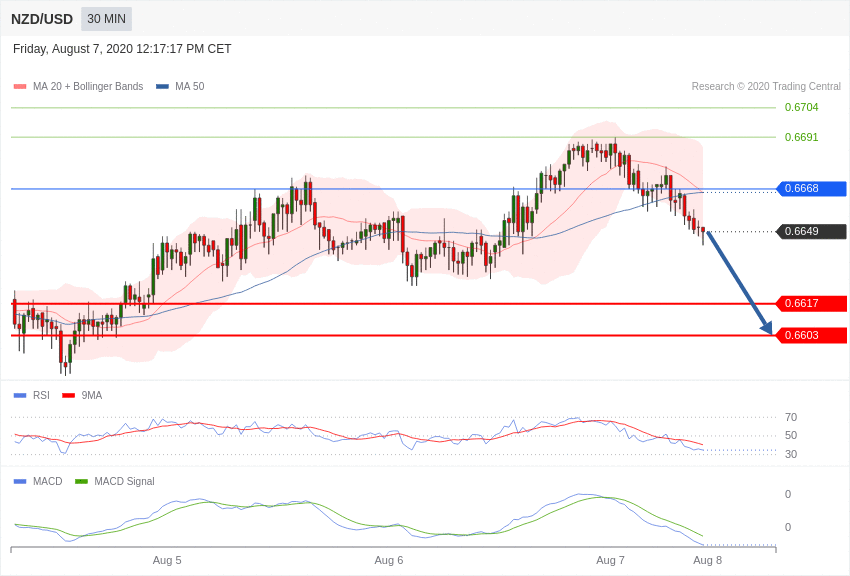Select the 30 MIN timeframe button
The height and width of the screenshot is (576, 850).
(106, 19)
